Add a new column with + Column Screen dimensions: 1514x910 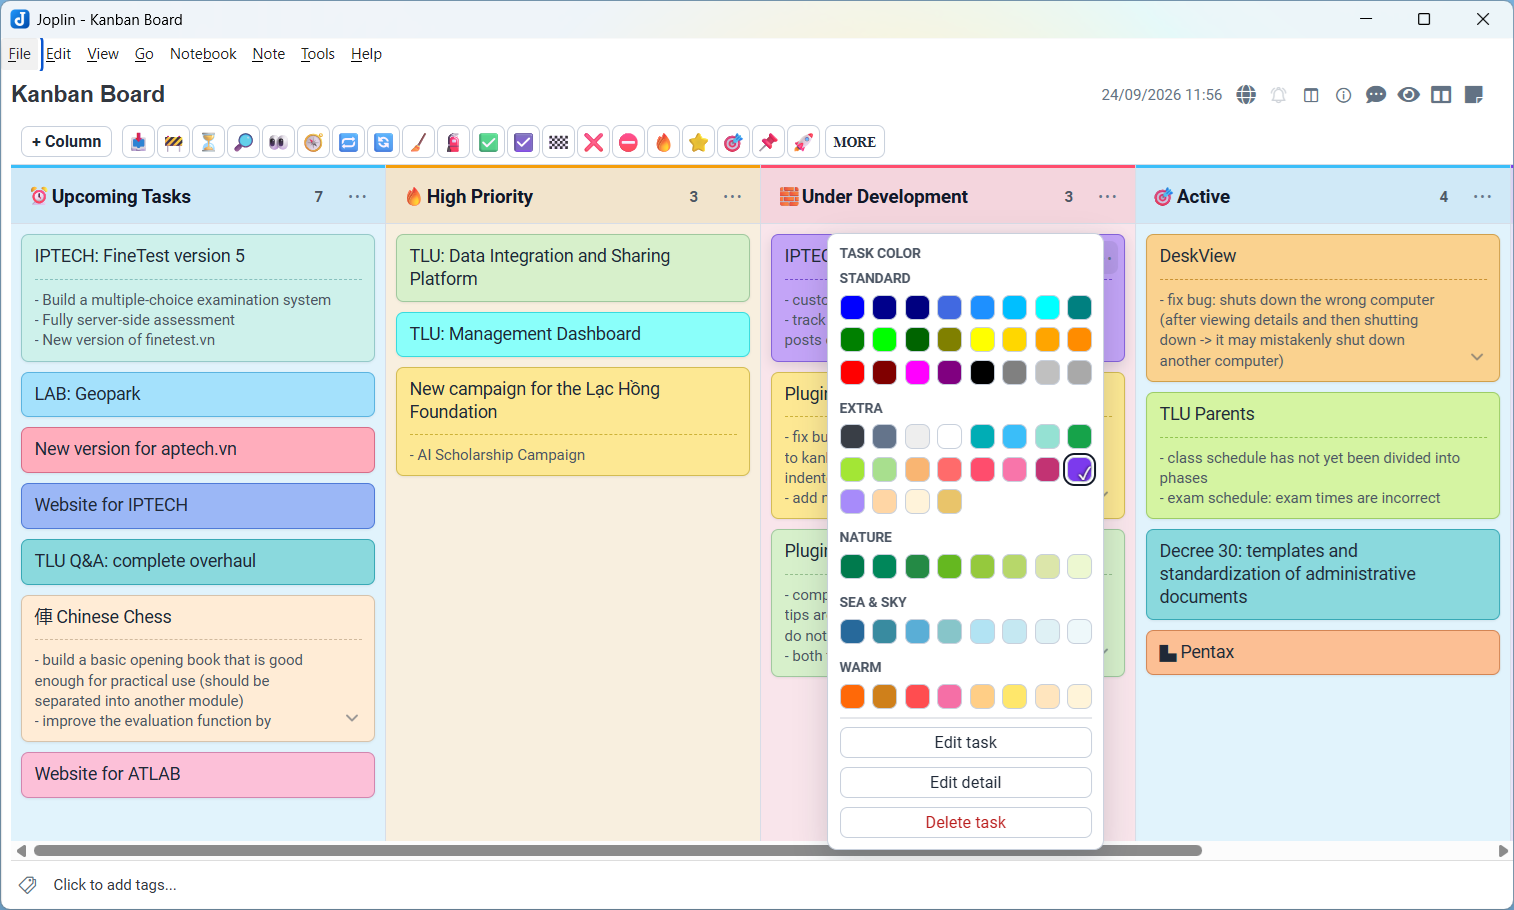pos(66,142)
